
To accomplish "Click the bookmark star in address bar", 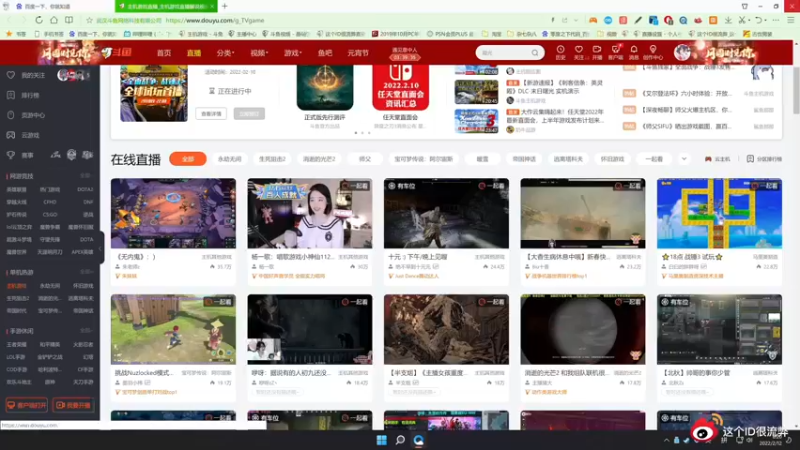I will point(89,20).
